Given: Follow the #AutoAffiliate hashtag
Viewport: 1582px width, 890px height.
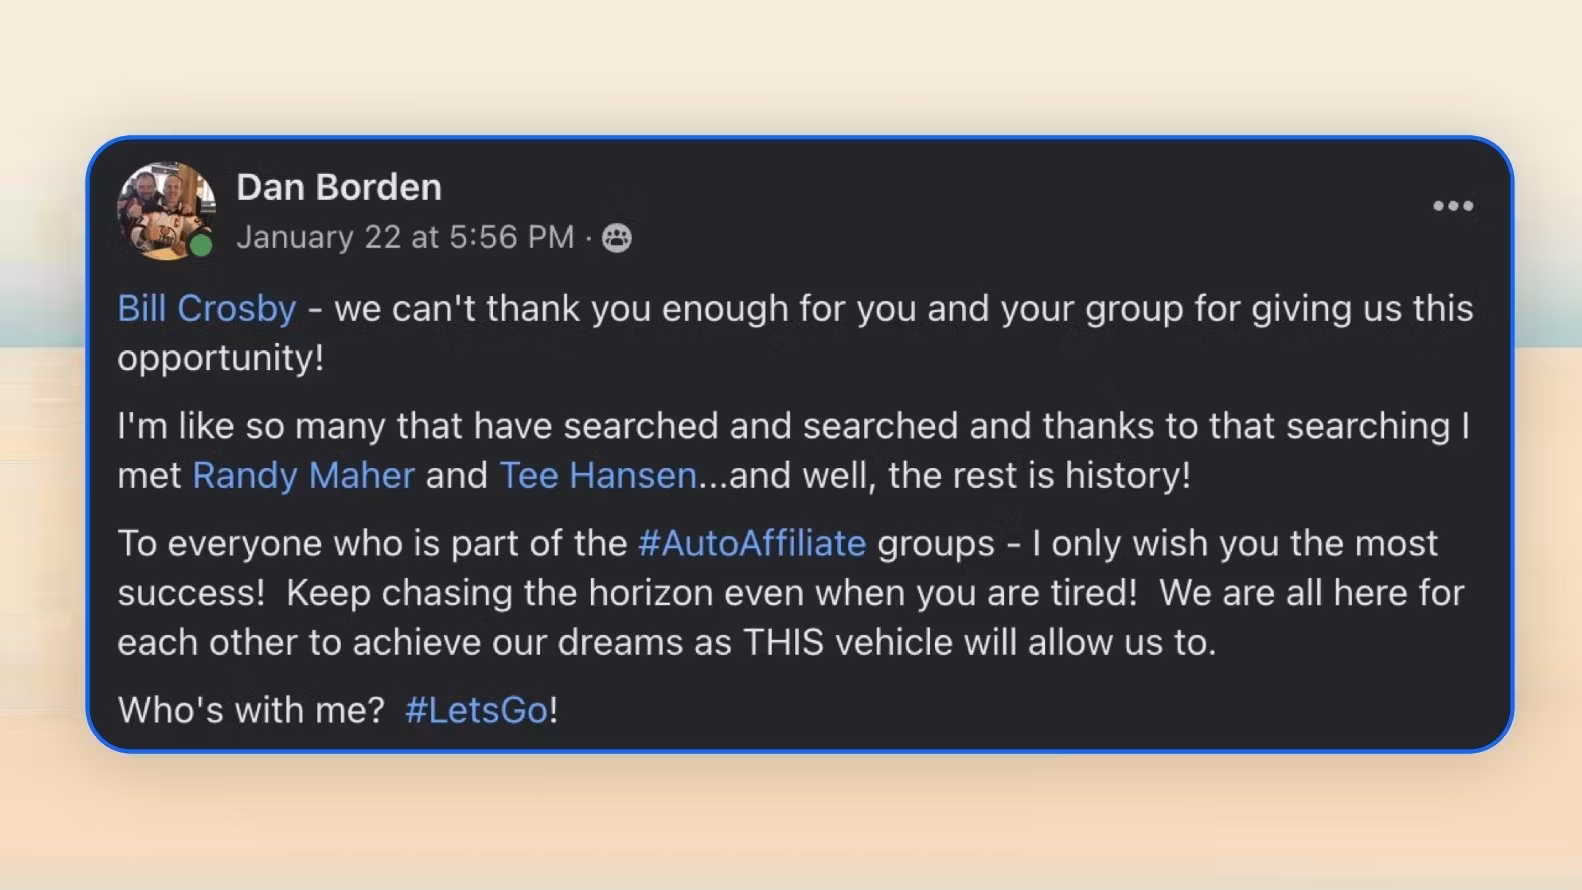Looking at the screenshot, I should click(x=751, y=543).
